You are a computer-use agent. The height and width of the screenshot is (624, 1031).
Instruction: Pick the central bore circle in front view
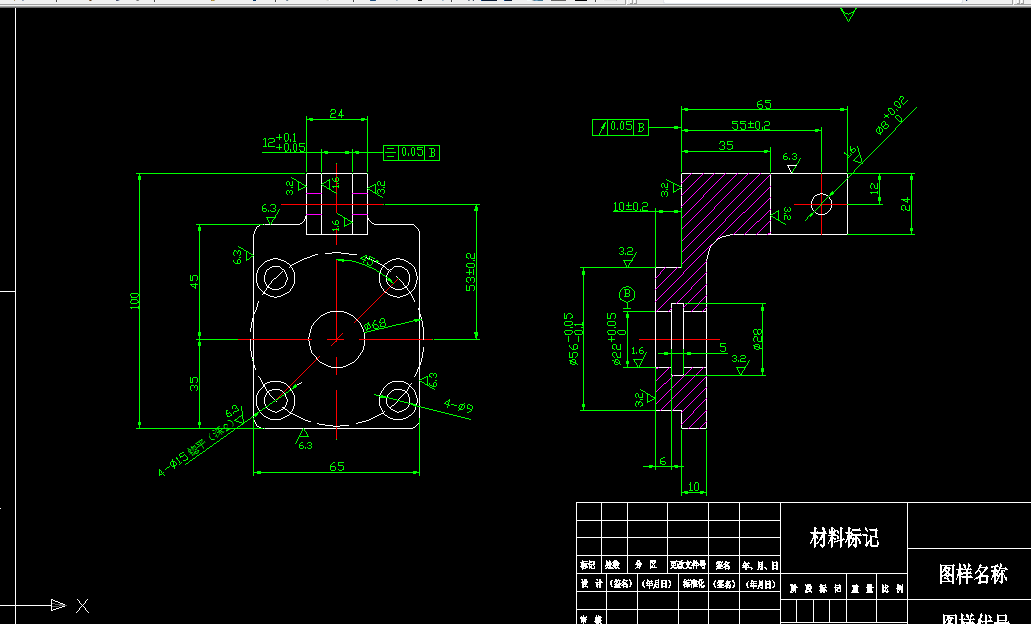(x=337, y=339)
